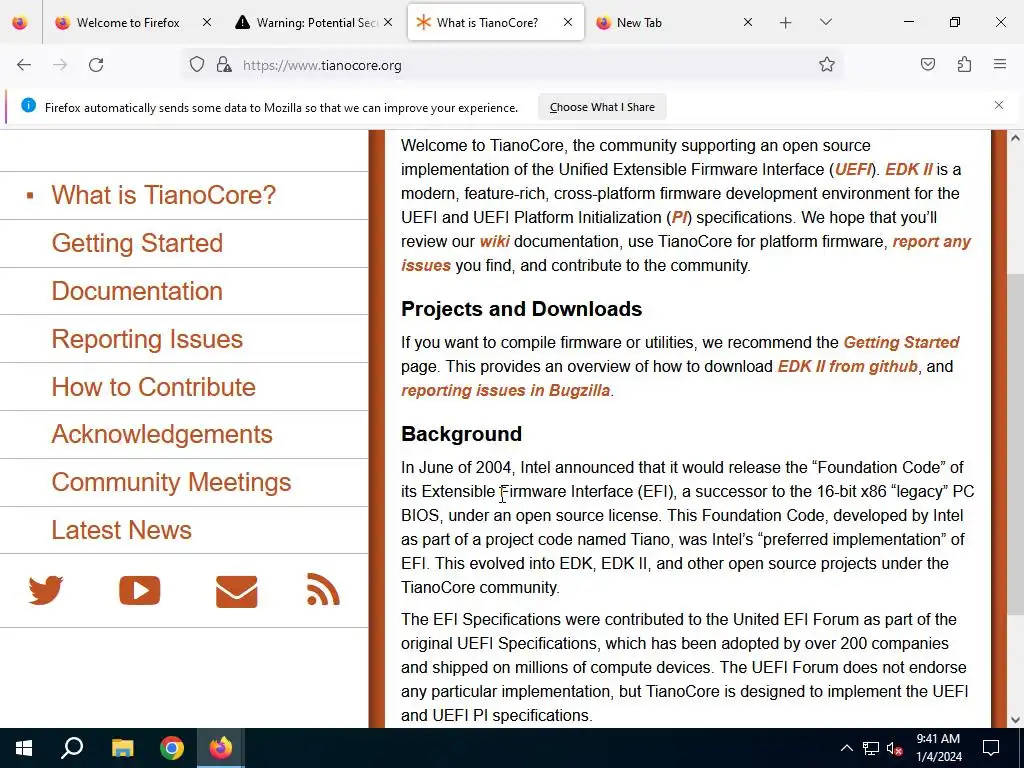This screenshot has height=768, width=1024.
Task: Show hidden system tray icons
Action: click(x=846, y=748)
